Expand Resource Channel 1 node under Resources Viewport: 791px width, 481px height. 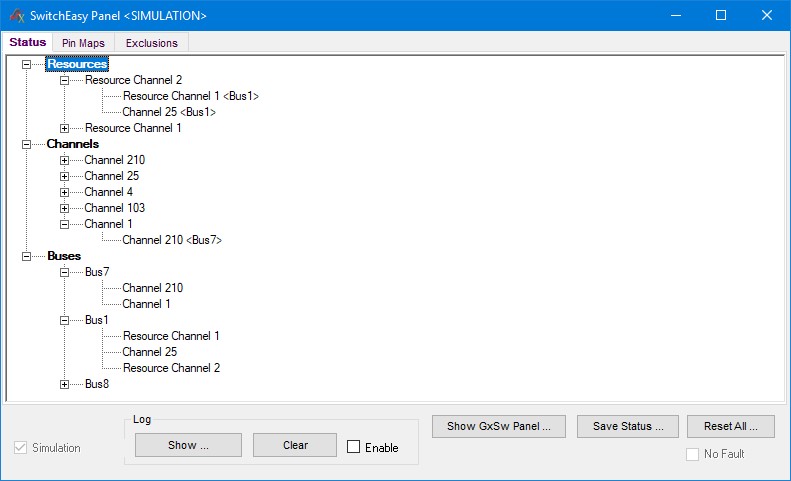click(65, 128)
